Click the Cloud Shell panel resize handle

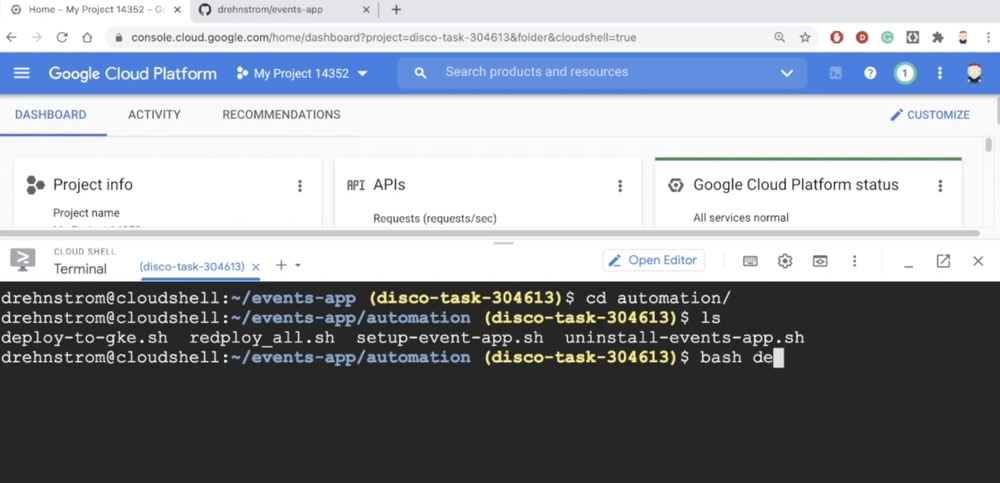pyautogui.click(x=503, y=243)
